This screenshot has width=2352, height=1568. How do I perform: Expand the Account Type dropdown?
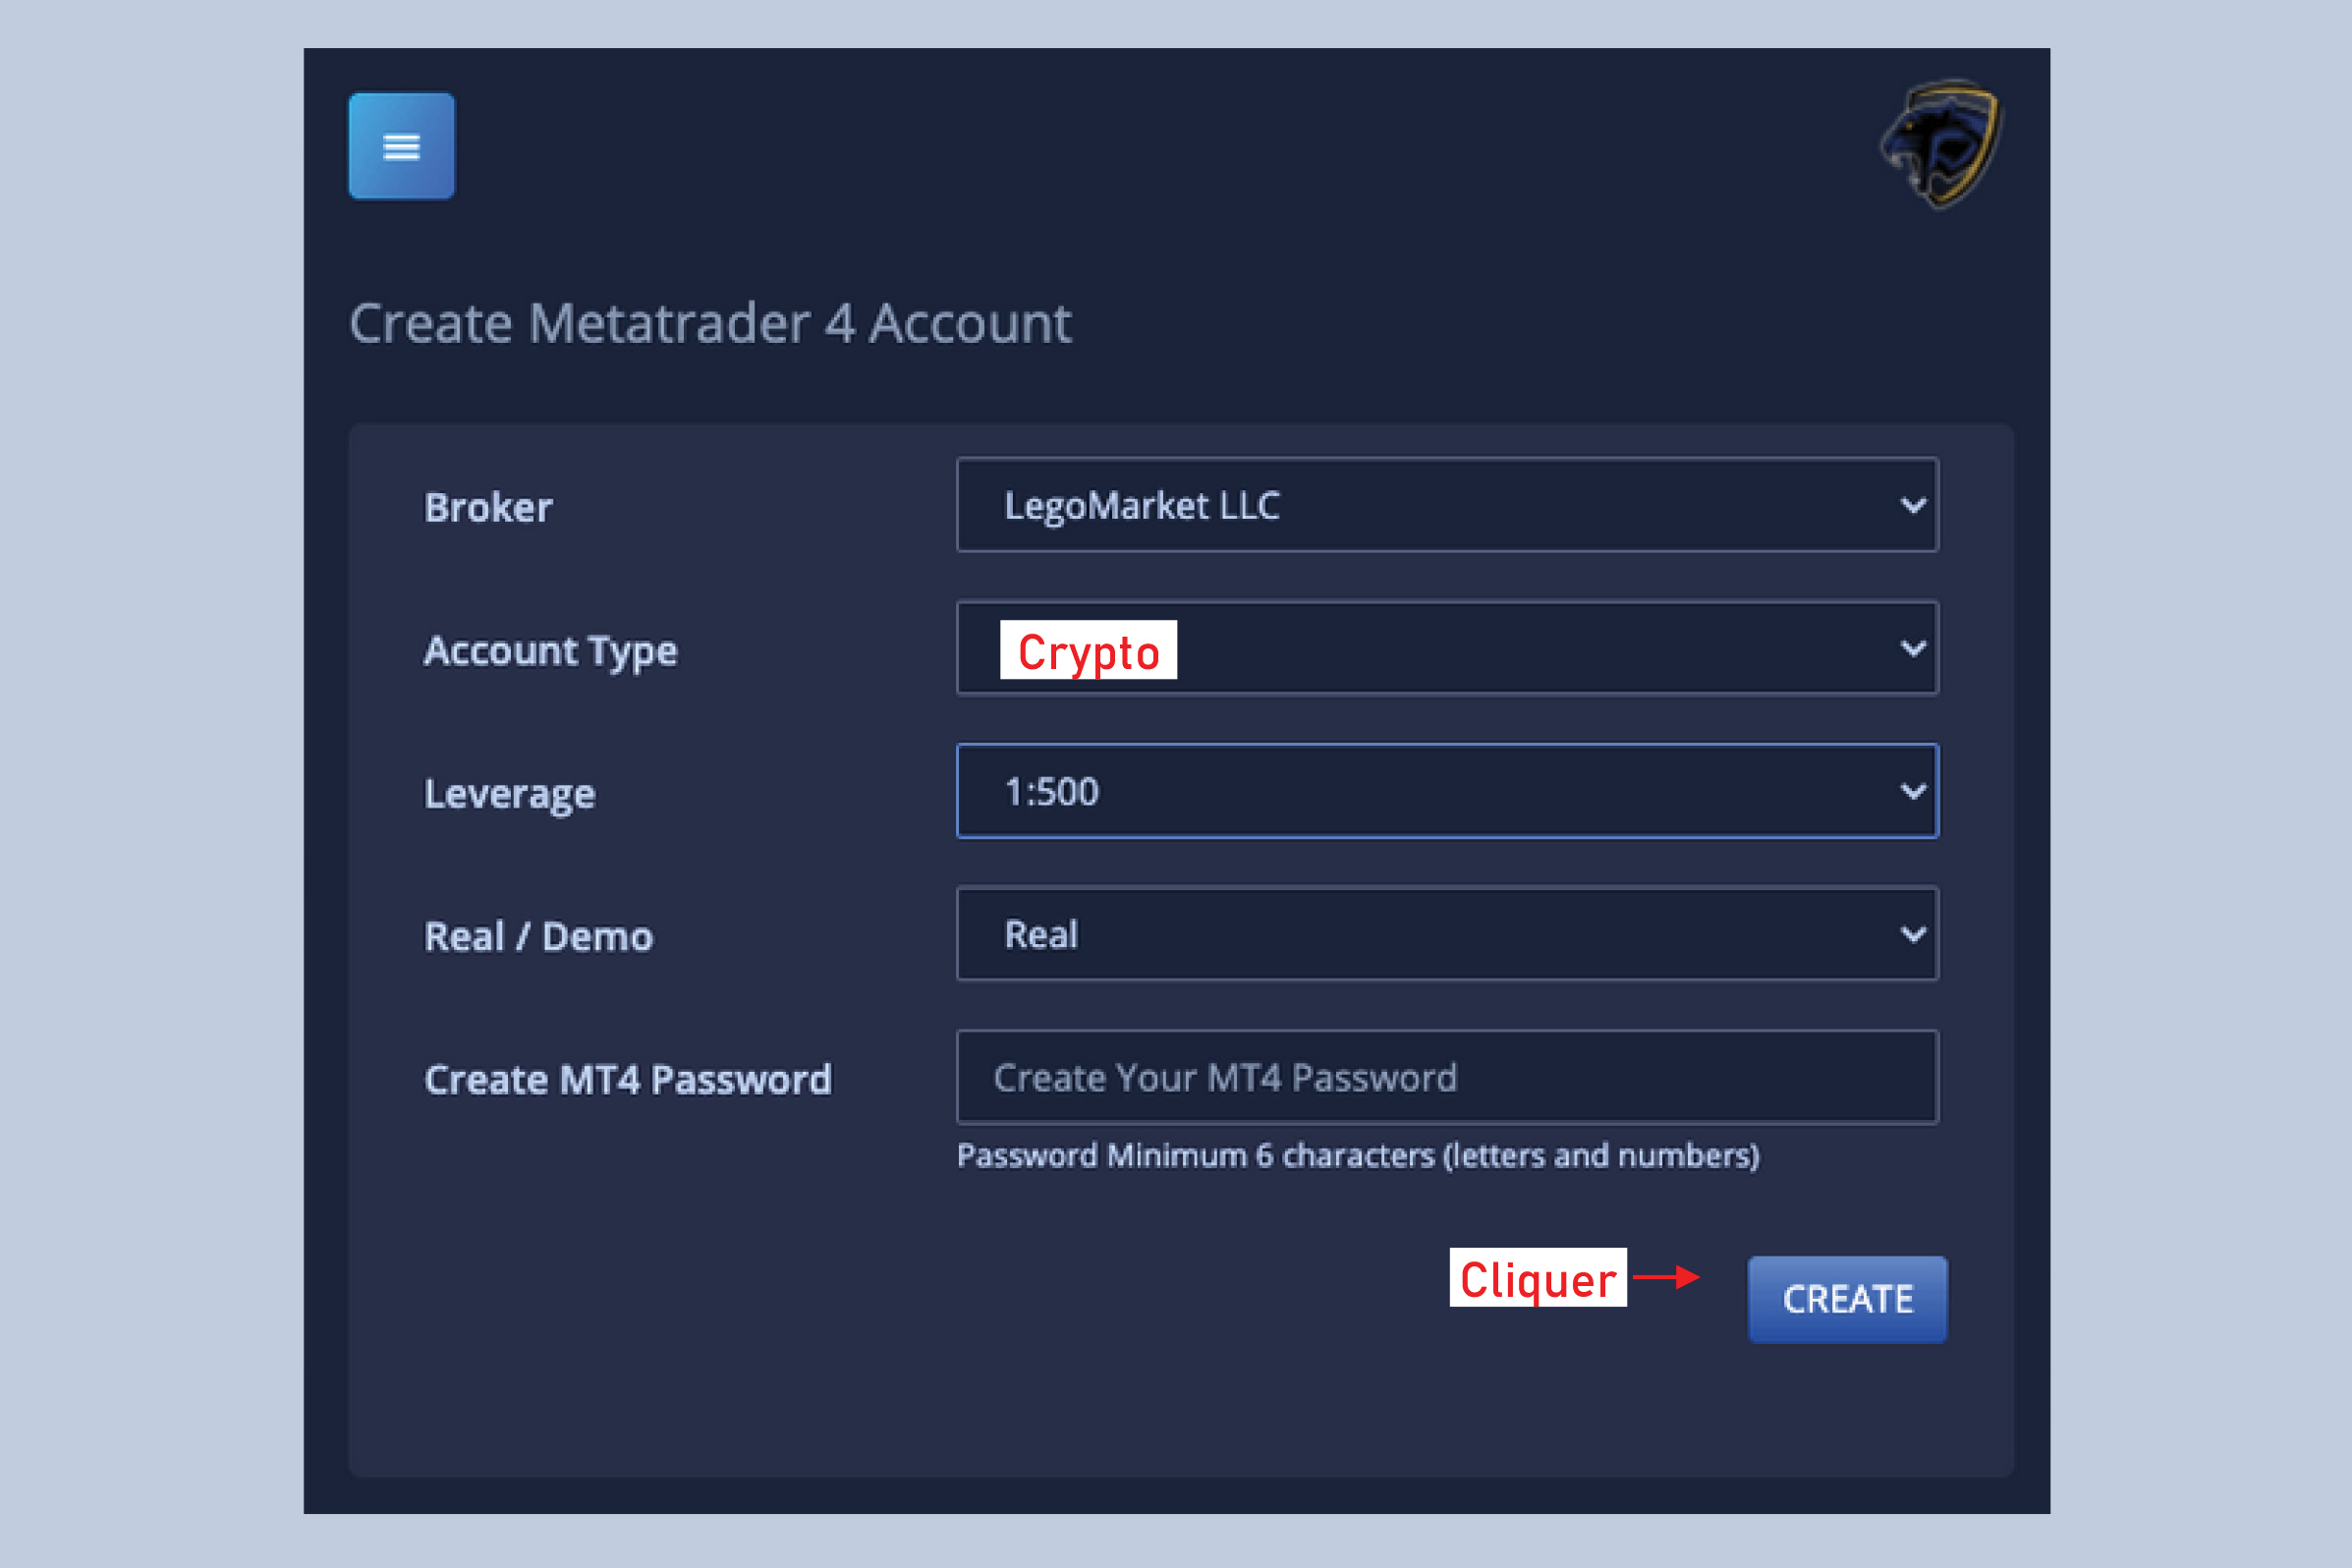[1447, 648]
